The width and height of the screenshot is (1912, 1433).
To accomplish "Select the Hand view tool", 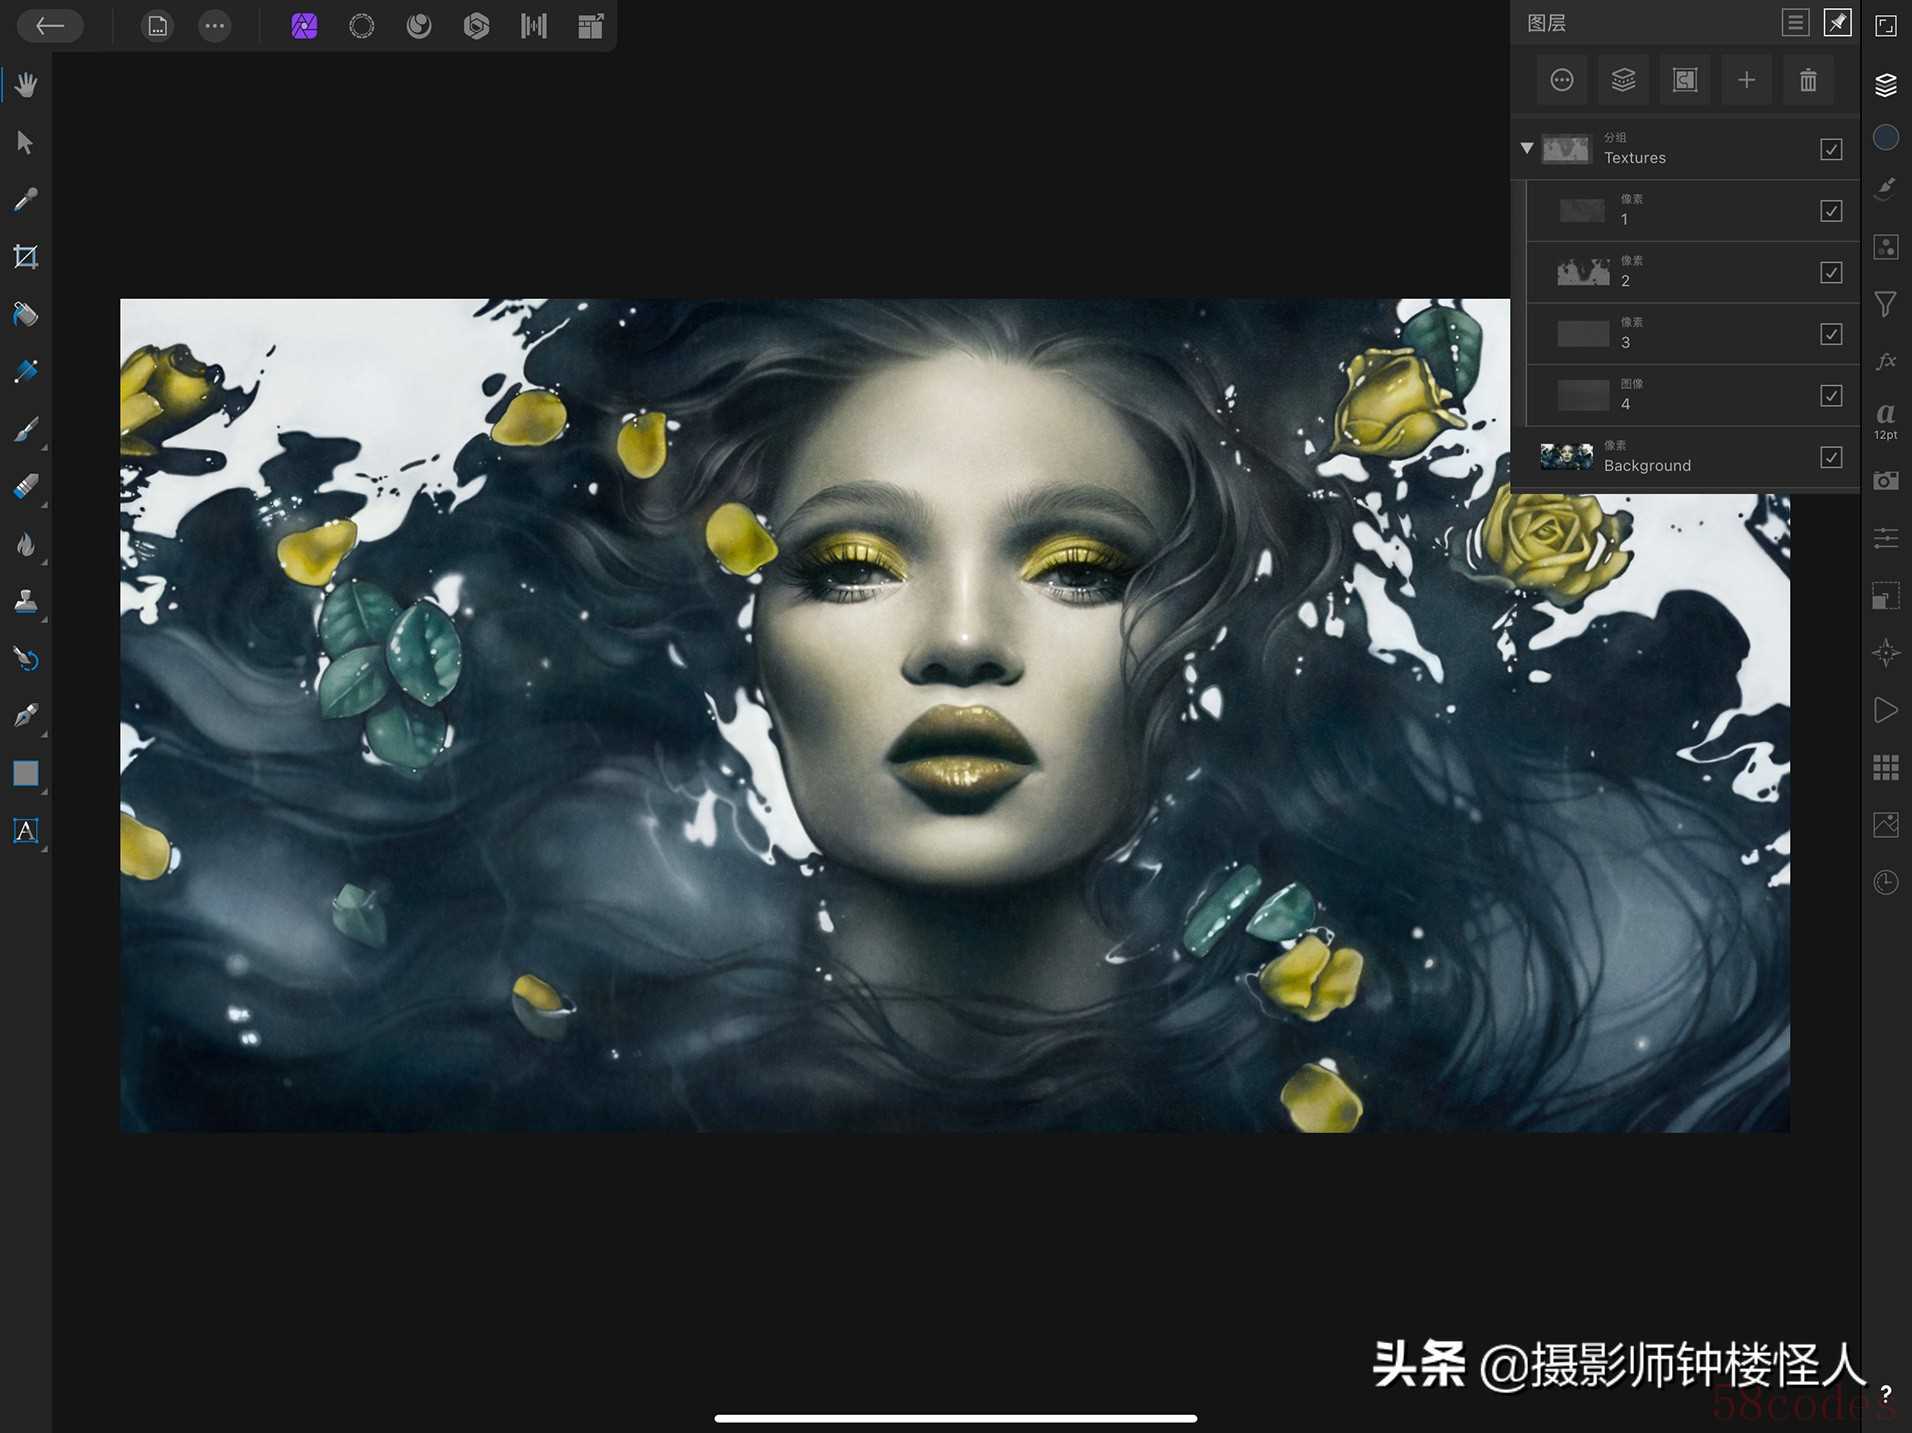I will click(x=26, y=85).
